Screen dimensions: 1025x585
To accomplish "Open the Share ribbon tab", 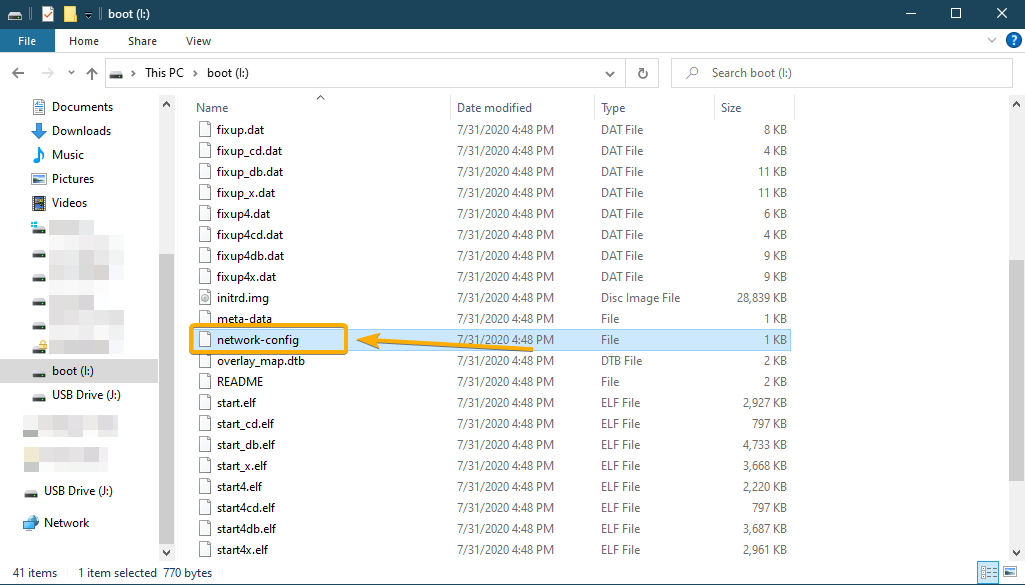I will coord(142,41).
